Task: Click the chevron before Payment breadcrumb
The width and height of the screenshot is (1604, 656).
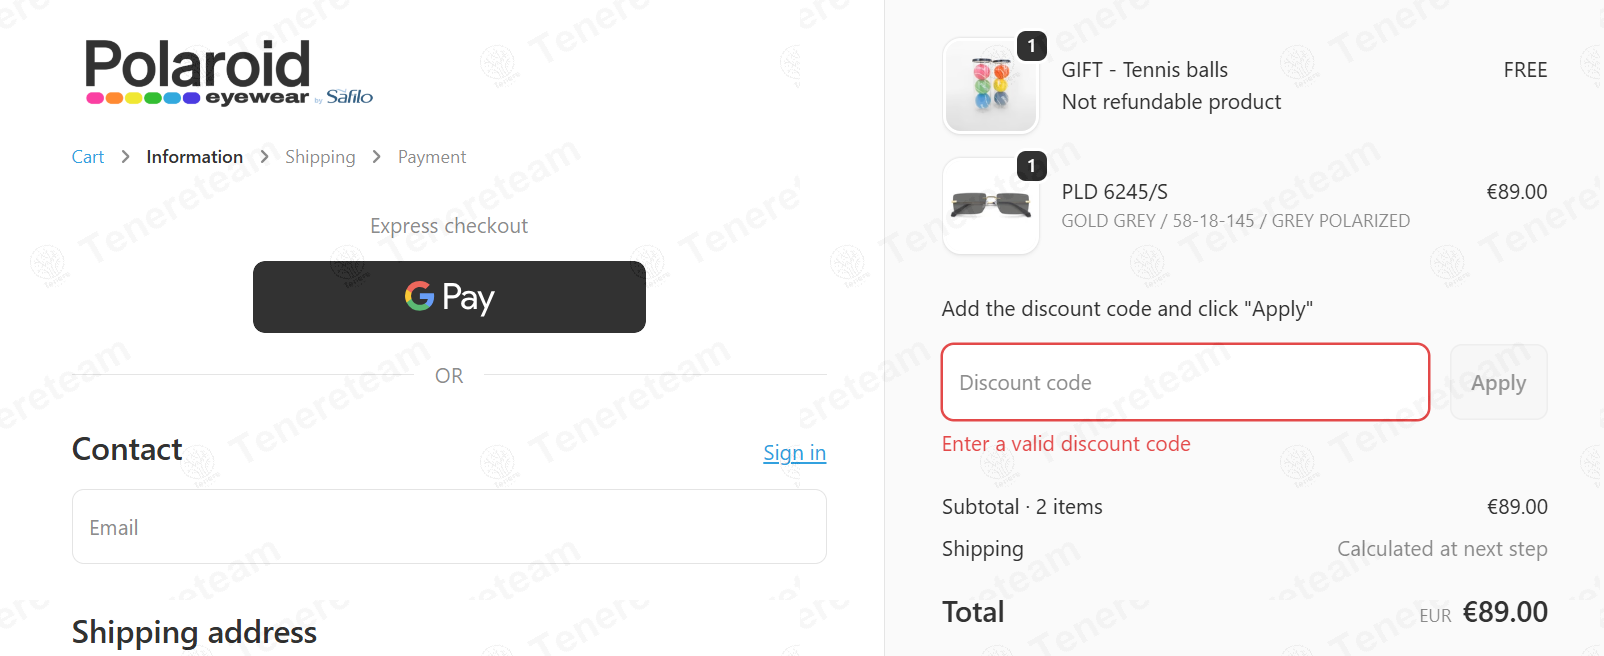Action: 377,157
